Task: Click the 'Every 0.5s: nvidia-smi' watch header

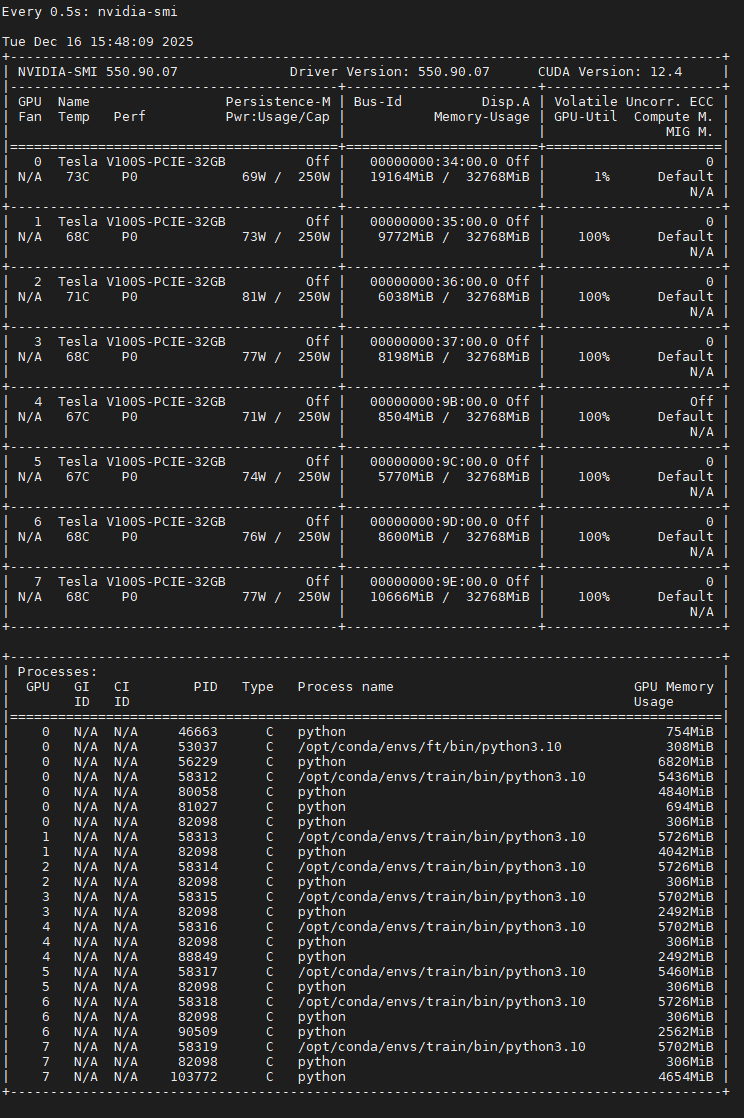Action: click(x=90, y=12)
